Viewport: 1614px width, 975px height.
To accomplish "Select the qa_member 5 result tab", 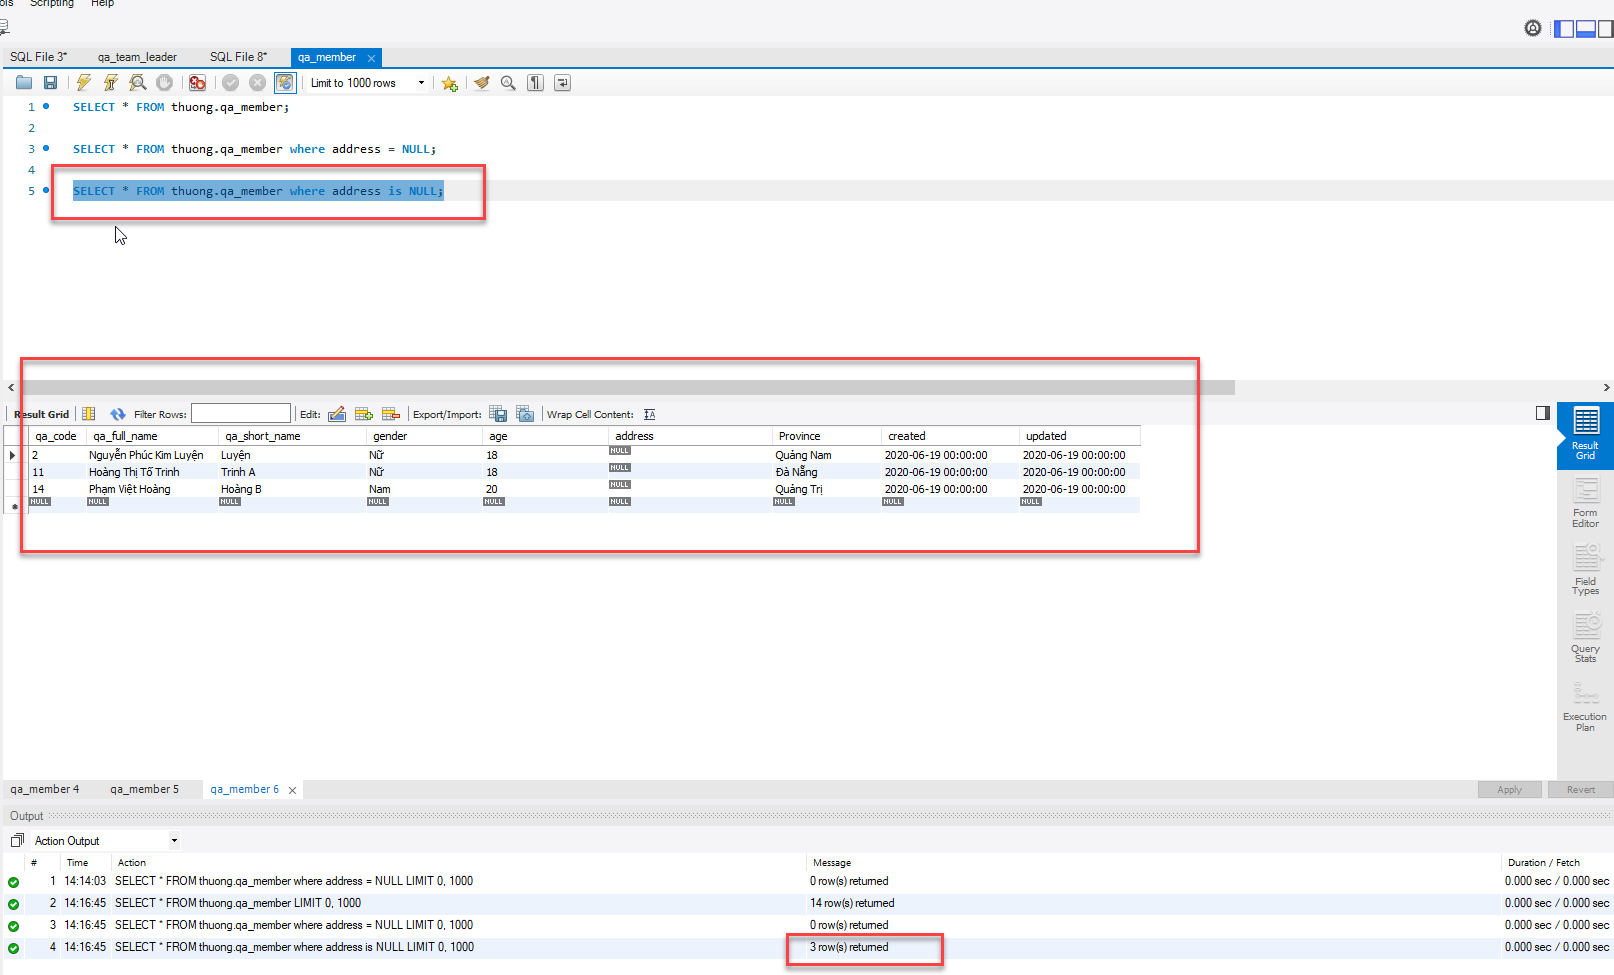I will pyautogui.click(x=144, y=789).
